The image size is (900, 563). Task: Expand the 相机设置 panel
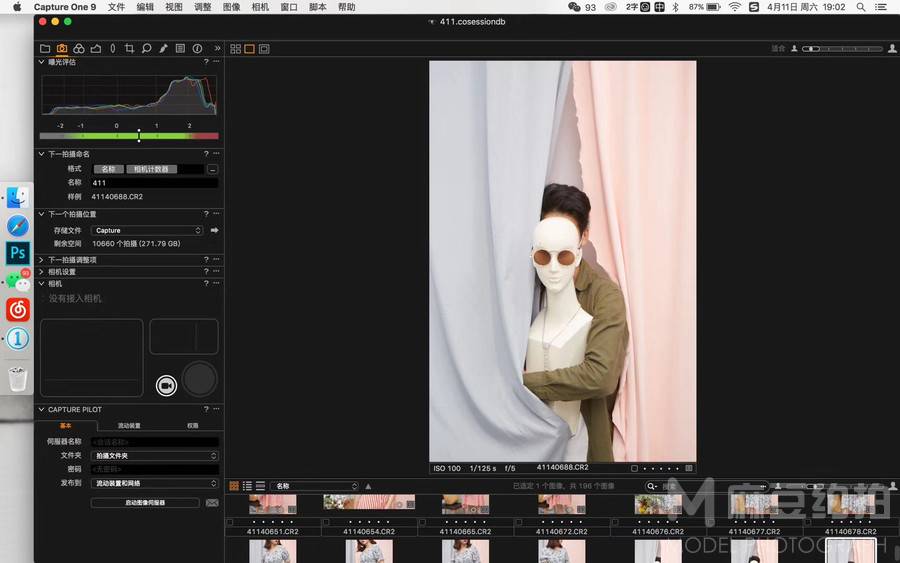pyautogui.click(x=41, y=272)
